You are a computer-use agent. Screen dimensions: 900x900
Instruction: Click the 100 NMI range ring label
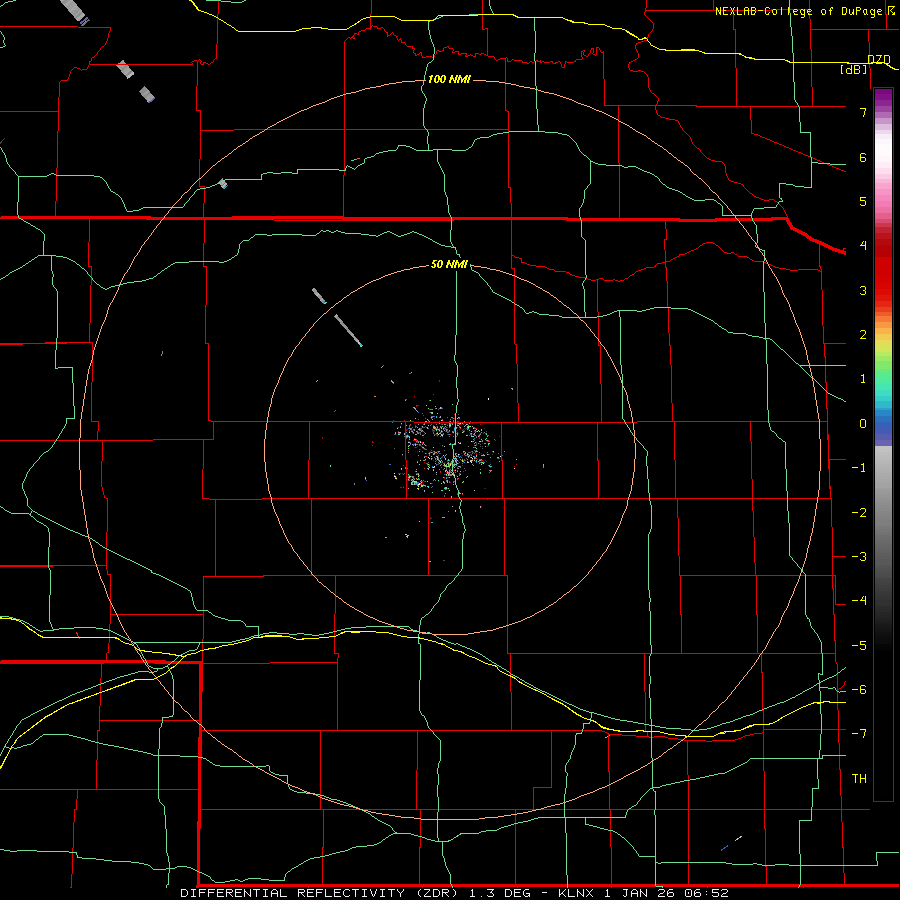click(x=449, y=79)
